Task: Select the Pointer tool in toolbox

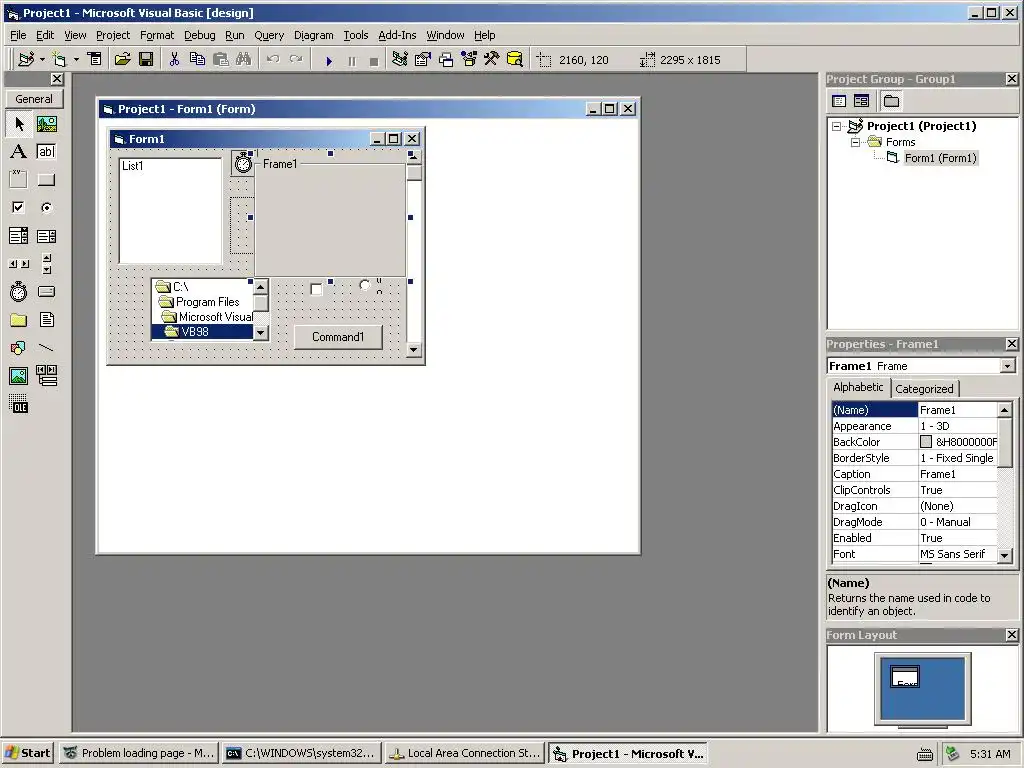Action: pyautogui.click(x=19, y=123)
